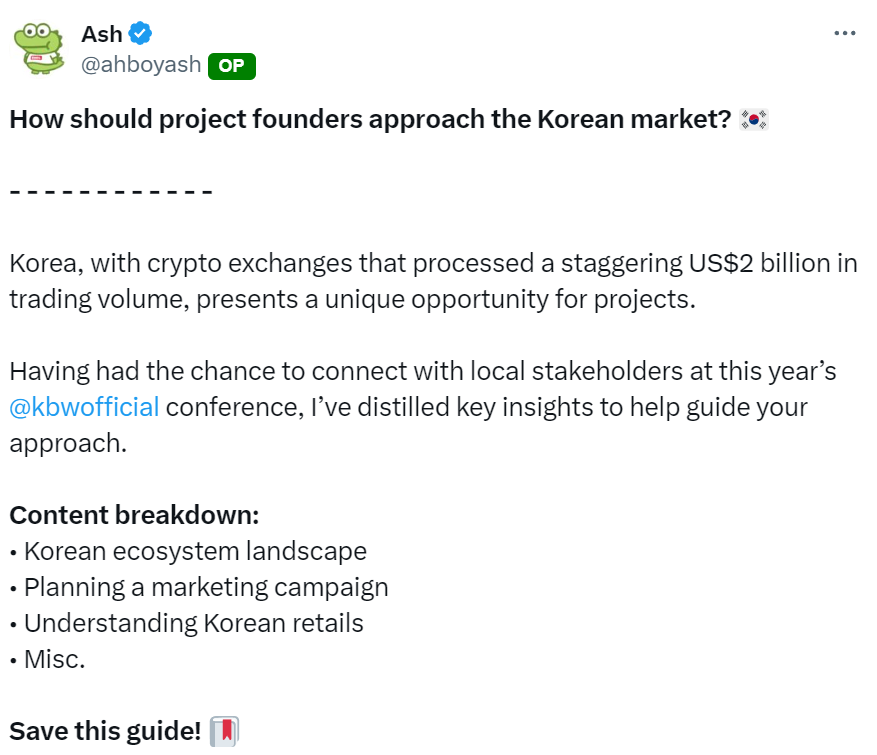Click the Save this guide! text
This screenshot has height=755, width=877.
(105, 731)
